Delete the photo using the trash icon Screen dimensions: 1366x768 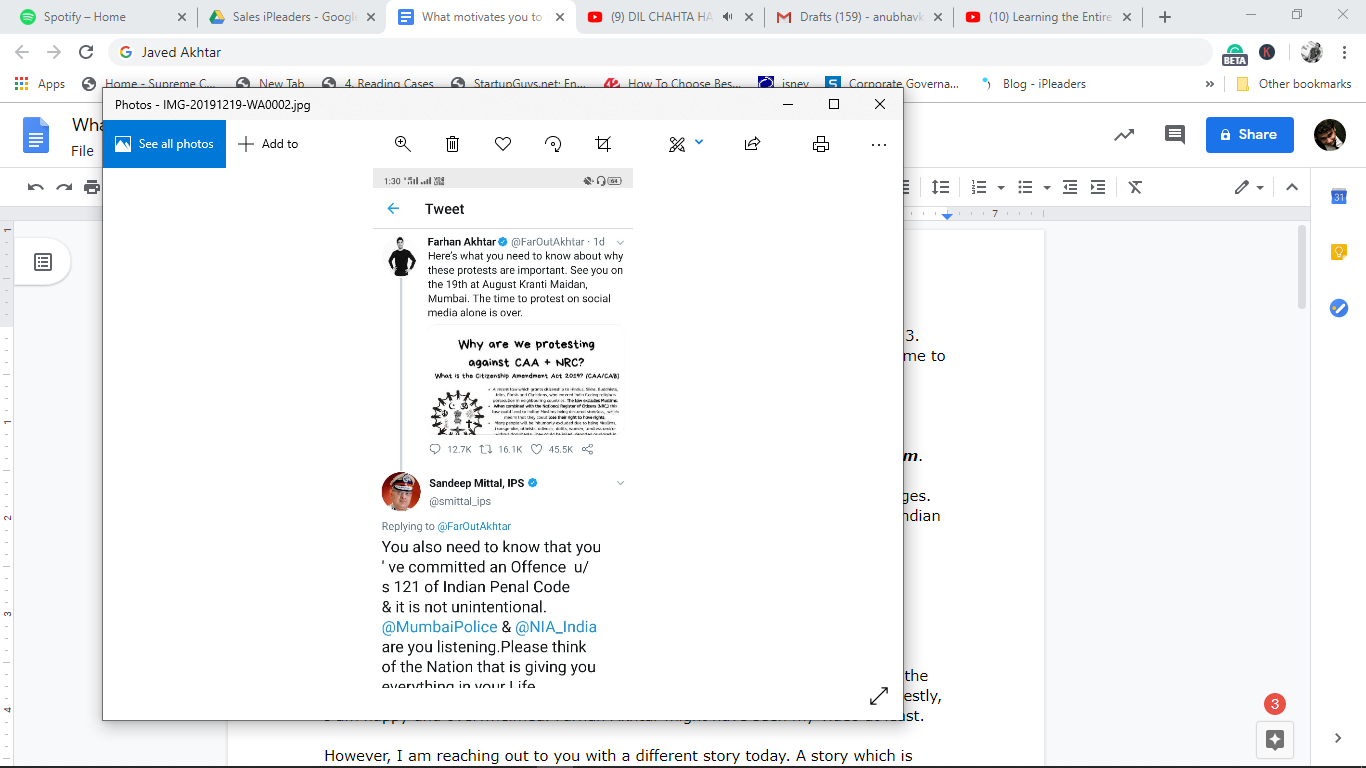pos(452,144)
